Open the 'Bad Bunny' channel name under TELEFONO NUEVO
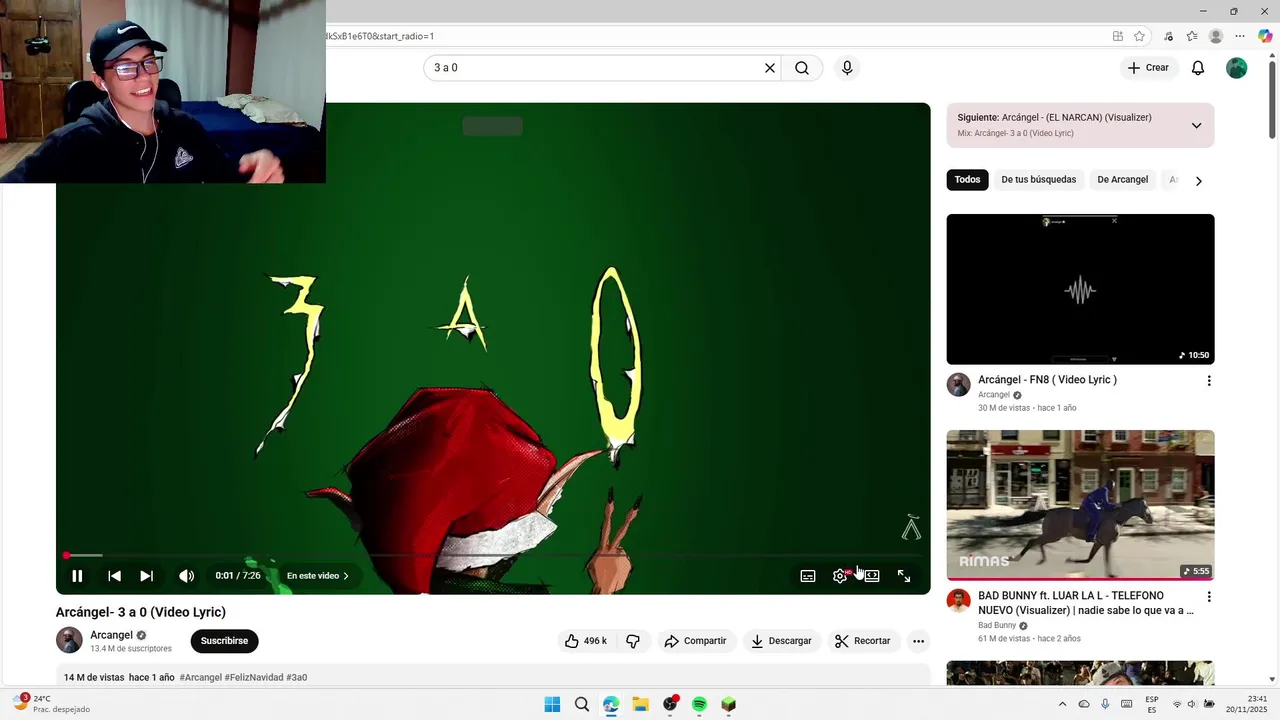Screen dimensions: 1280x720 pyautogui.click(x=997, y=626)
